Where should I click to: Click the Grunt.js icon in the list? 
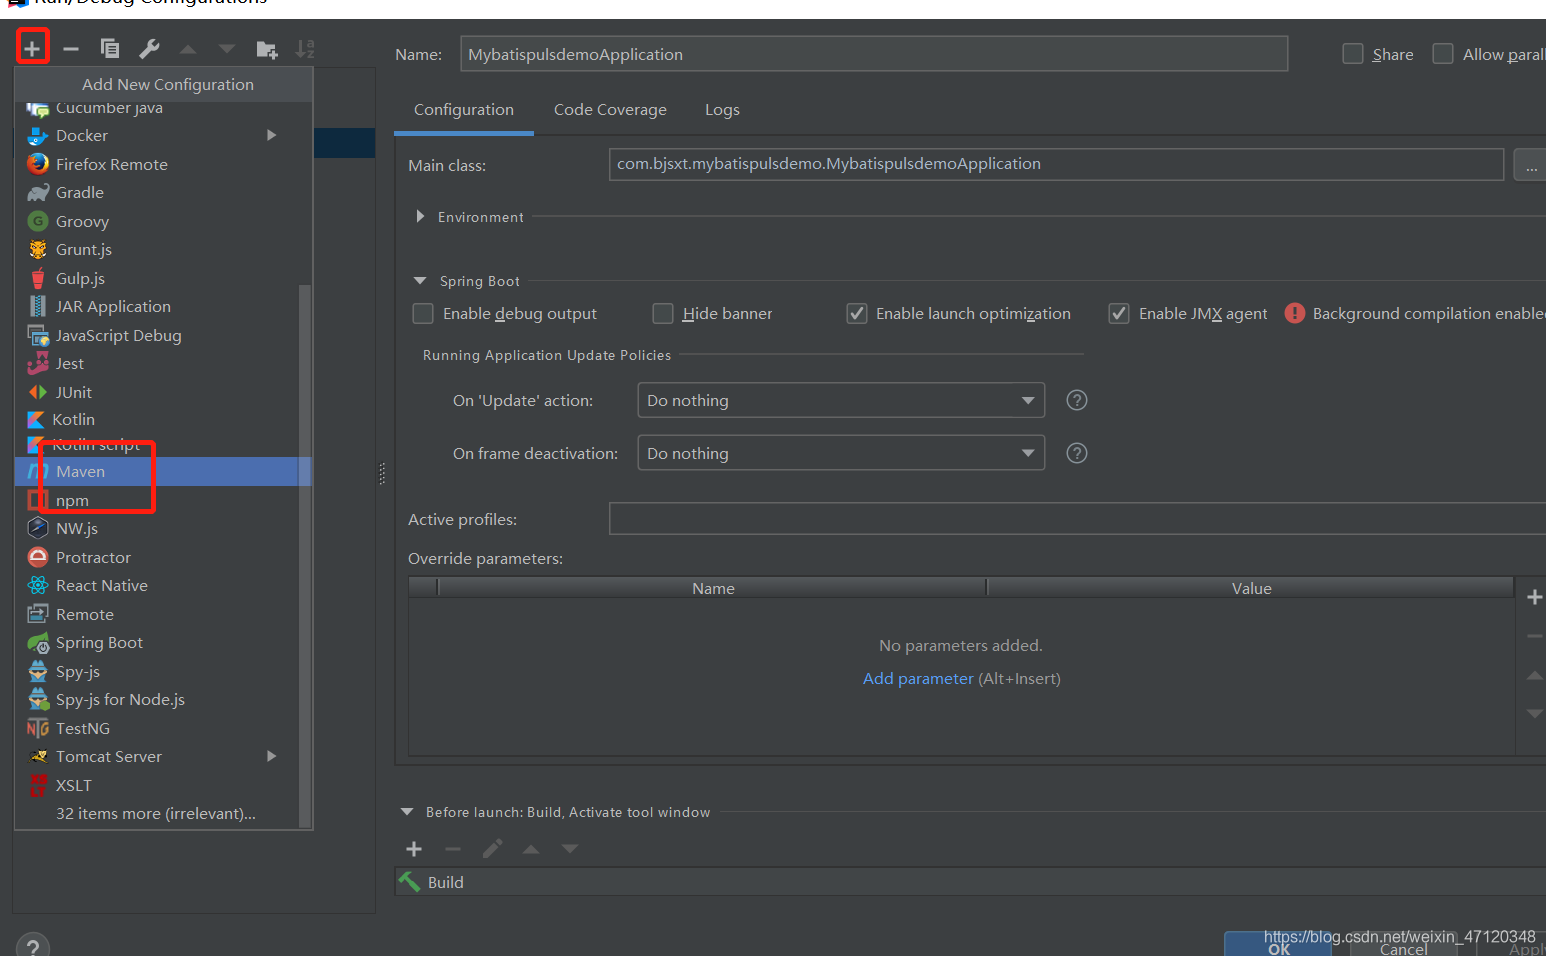point(38,249)
